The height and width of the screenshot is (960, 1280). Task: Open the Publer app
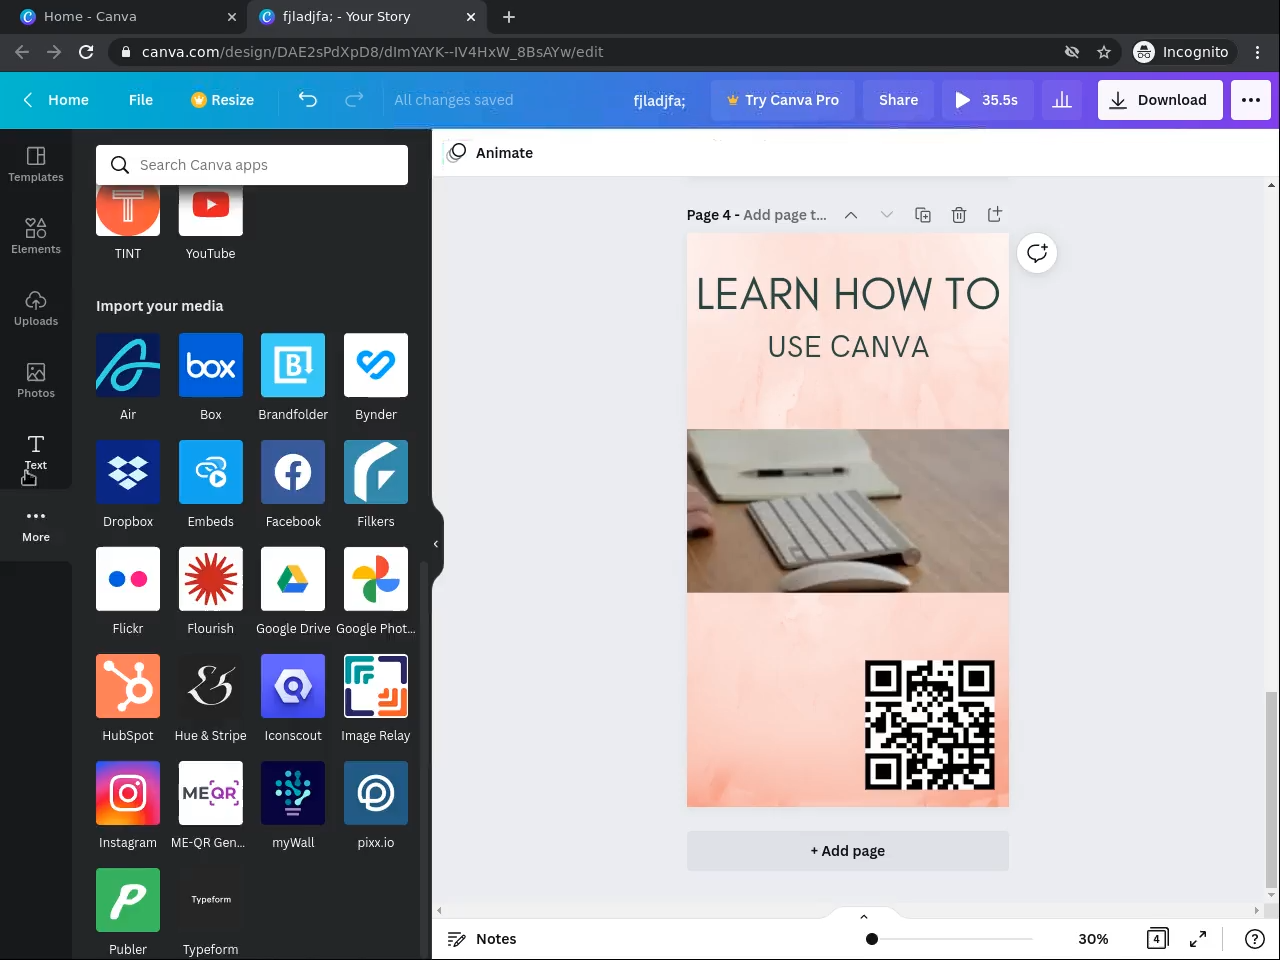[x=128, y=900]
